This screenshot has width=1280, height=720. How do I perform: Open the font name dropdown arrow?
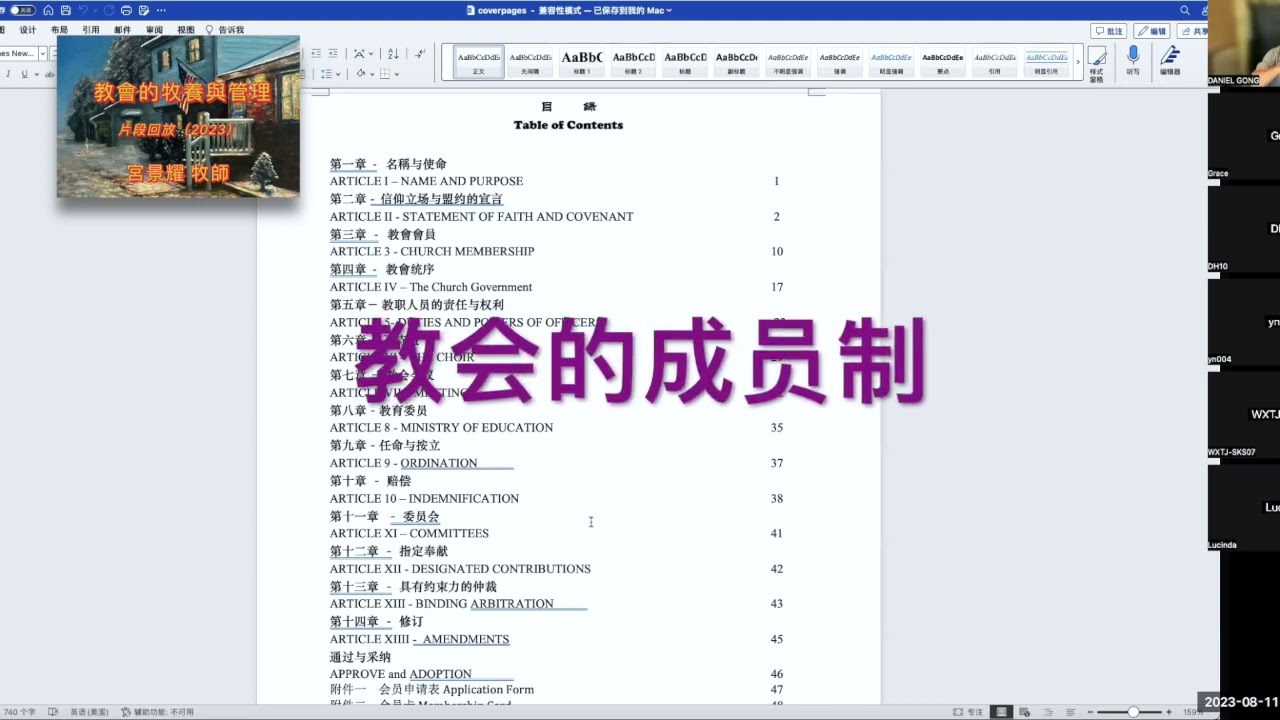pos(41,53)
